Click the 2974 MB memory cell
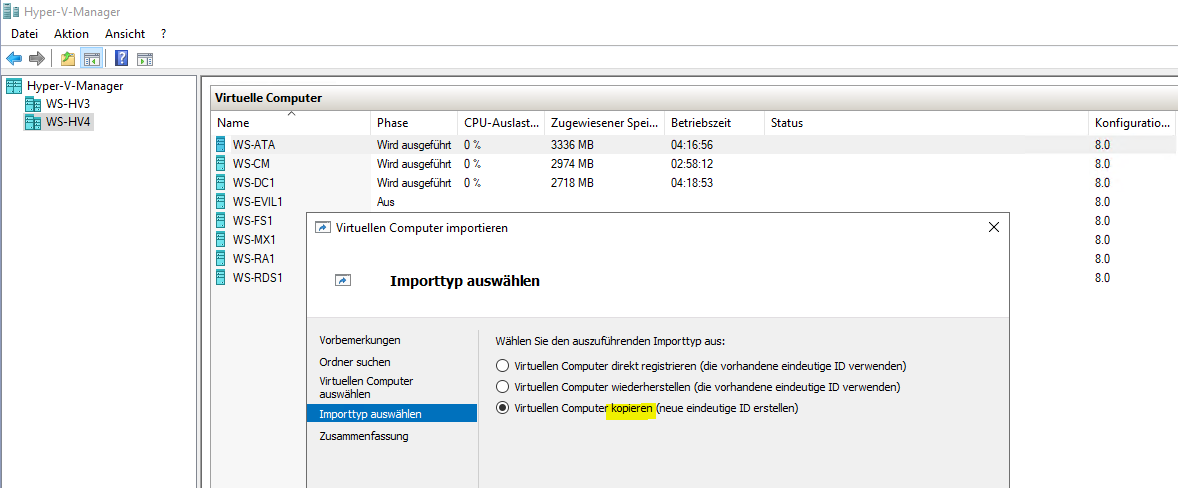Viewport: 1178px width, 488px height. pyautogui.click(x=572, y=163)
